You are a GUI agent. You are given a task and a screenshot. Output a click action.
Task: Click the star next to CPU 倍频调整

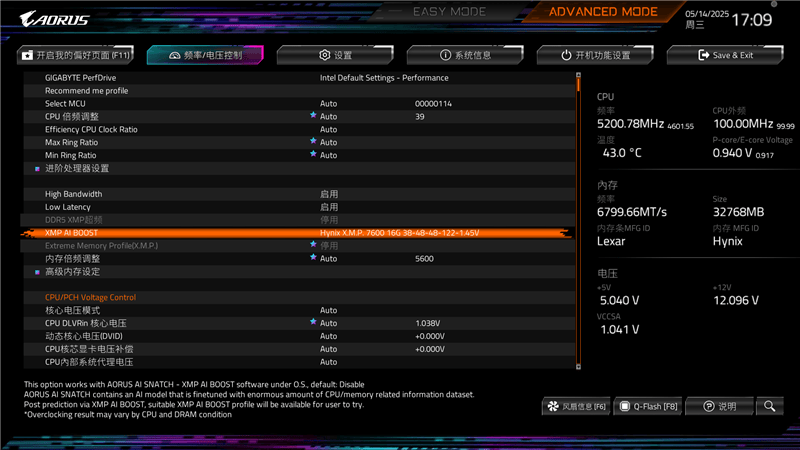[x=313, y=115]
